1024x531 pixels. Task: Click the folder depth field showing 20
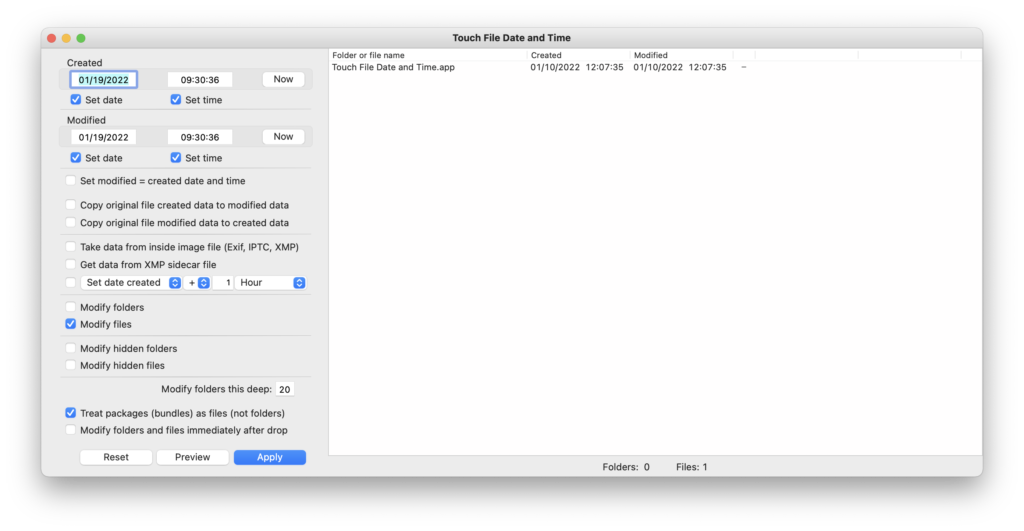click(x=285, y=389)
